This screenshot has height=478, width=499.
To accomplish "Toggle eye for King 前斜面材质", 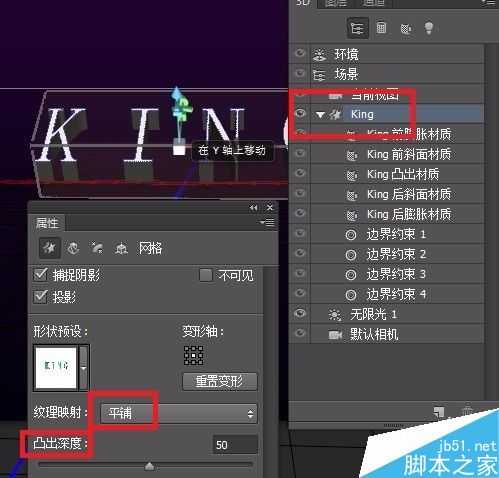I will coord(300,153).
